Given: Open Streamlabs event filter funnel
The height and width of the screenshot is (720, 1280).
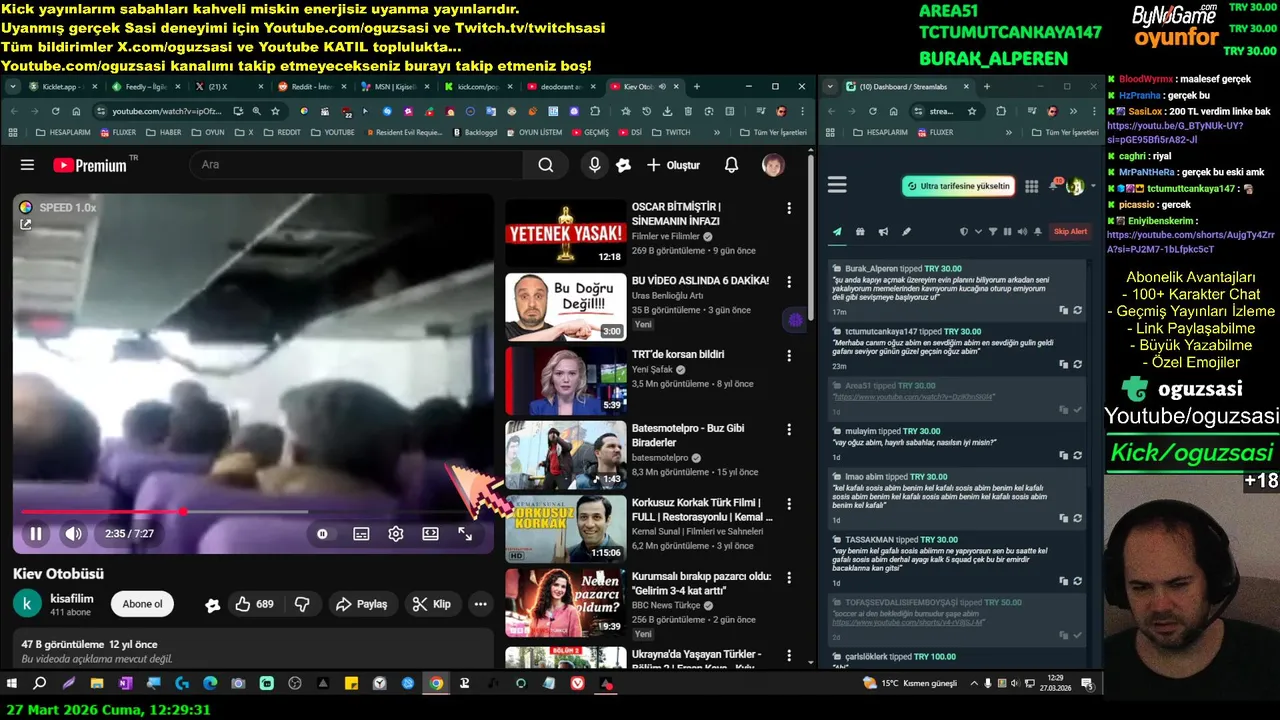Looking at the screenshot, I should click(993, 232).
